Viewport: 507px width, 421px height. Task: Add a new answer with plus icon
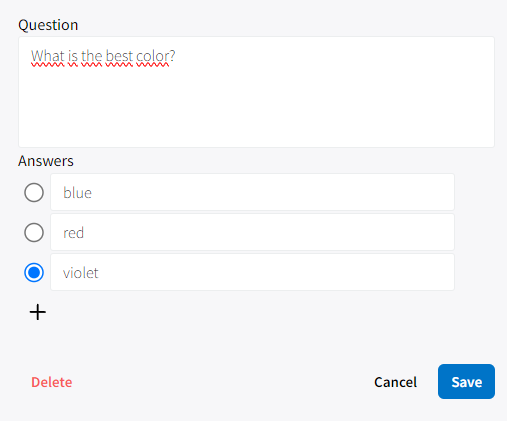(x=38, y=312)
